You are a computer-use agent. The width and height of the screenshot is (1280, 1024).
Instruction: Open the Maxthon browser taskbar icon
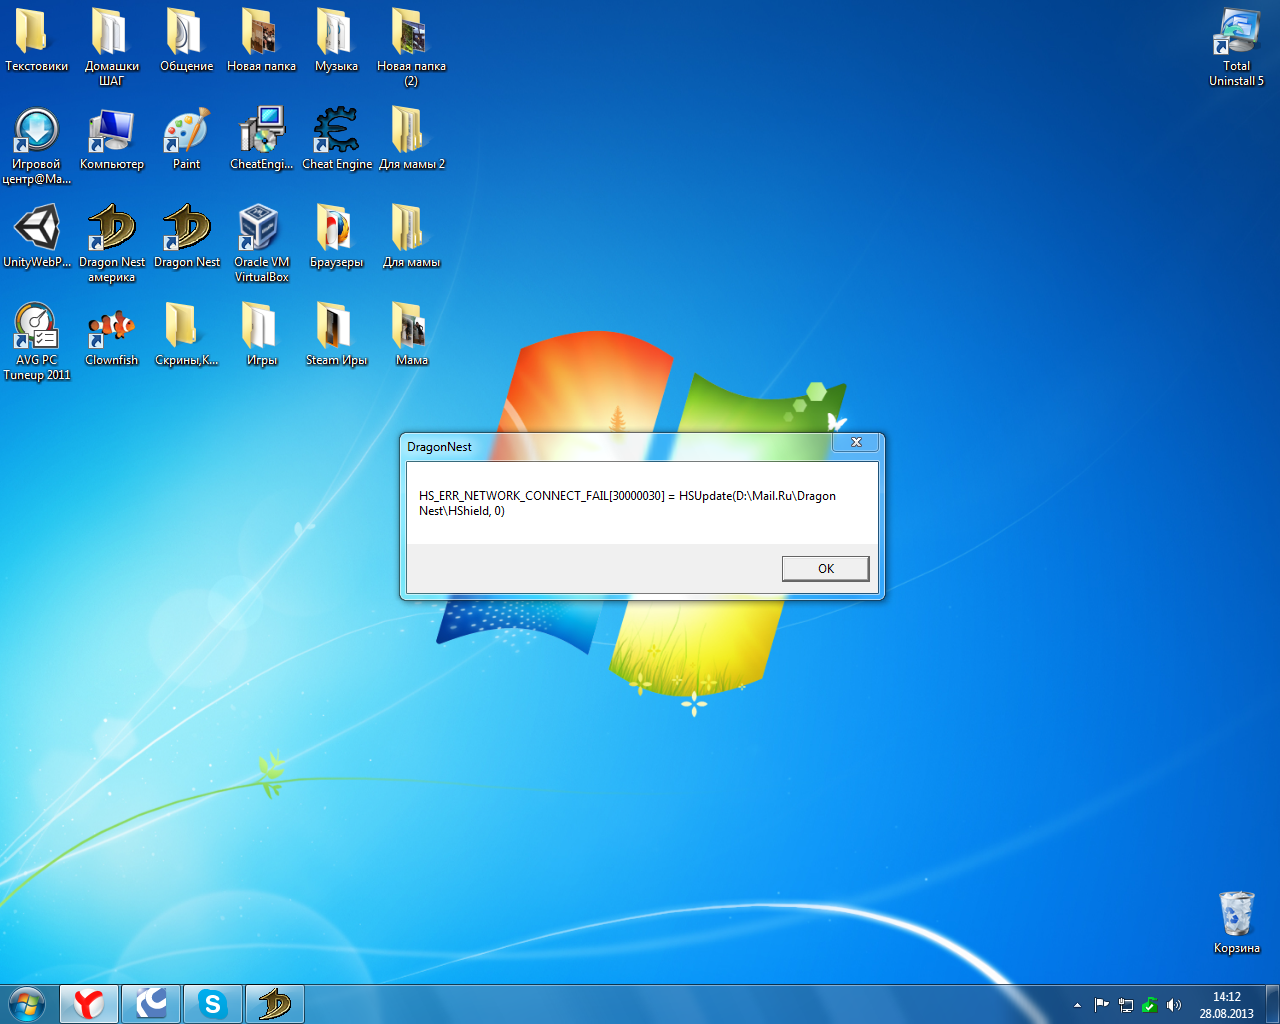point(151,1004)
